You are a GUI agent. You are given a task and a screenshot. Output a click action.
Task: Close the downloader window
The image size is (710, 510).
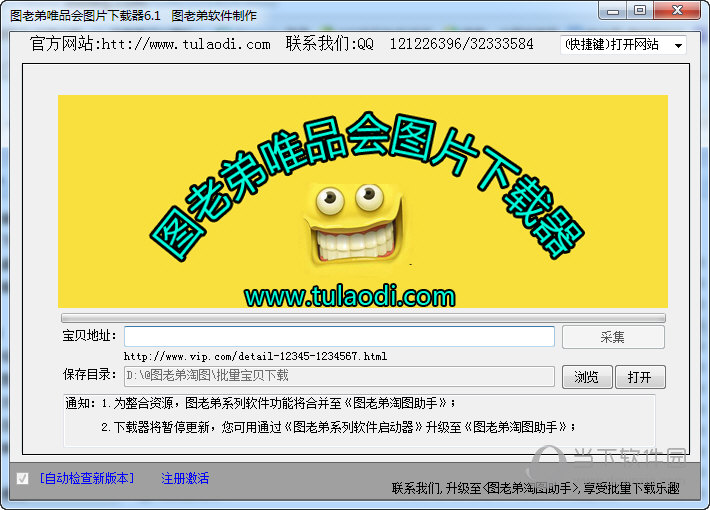tap(677, 10)
